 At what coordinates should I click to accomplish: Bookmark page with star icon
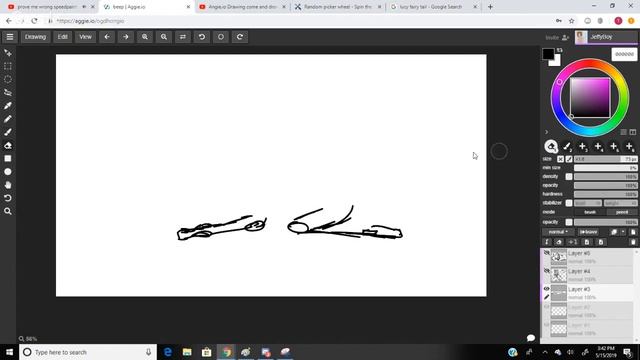pyautogui.click(x=572, y=21)
